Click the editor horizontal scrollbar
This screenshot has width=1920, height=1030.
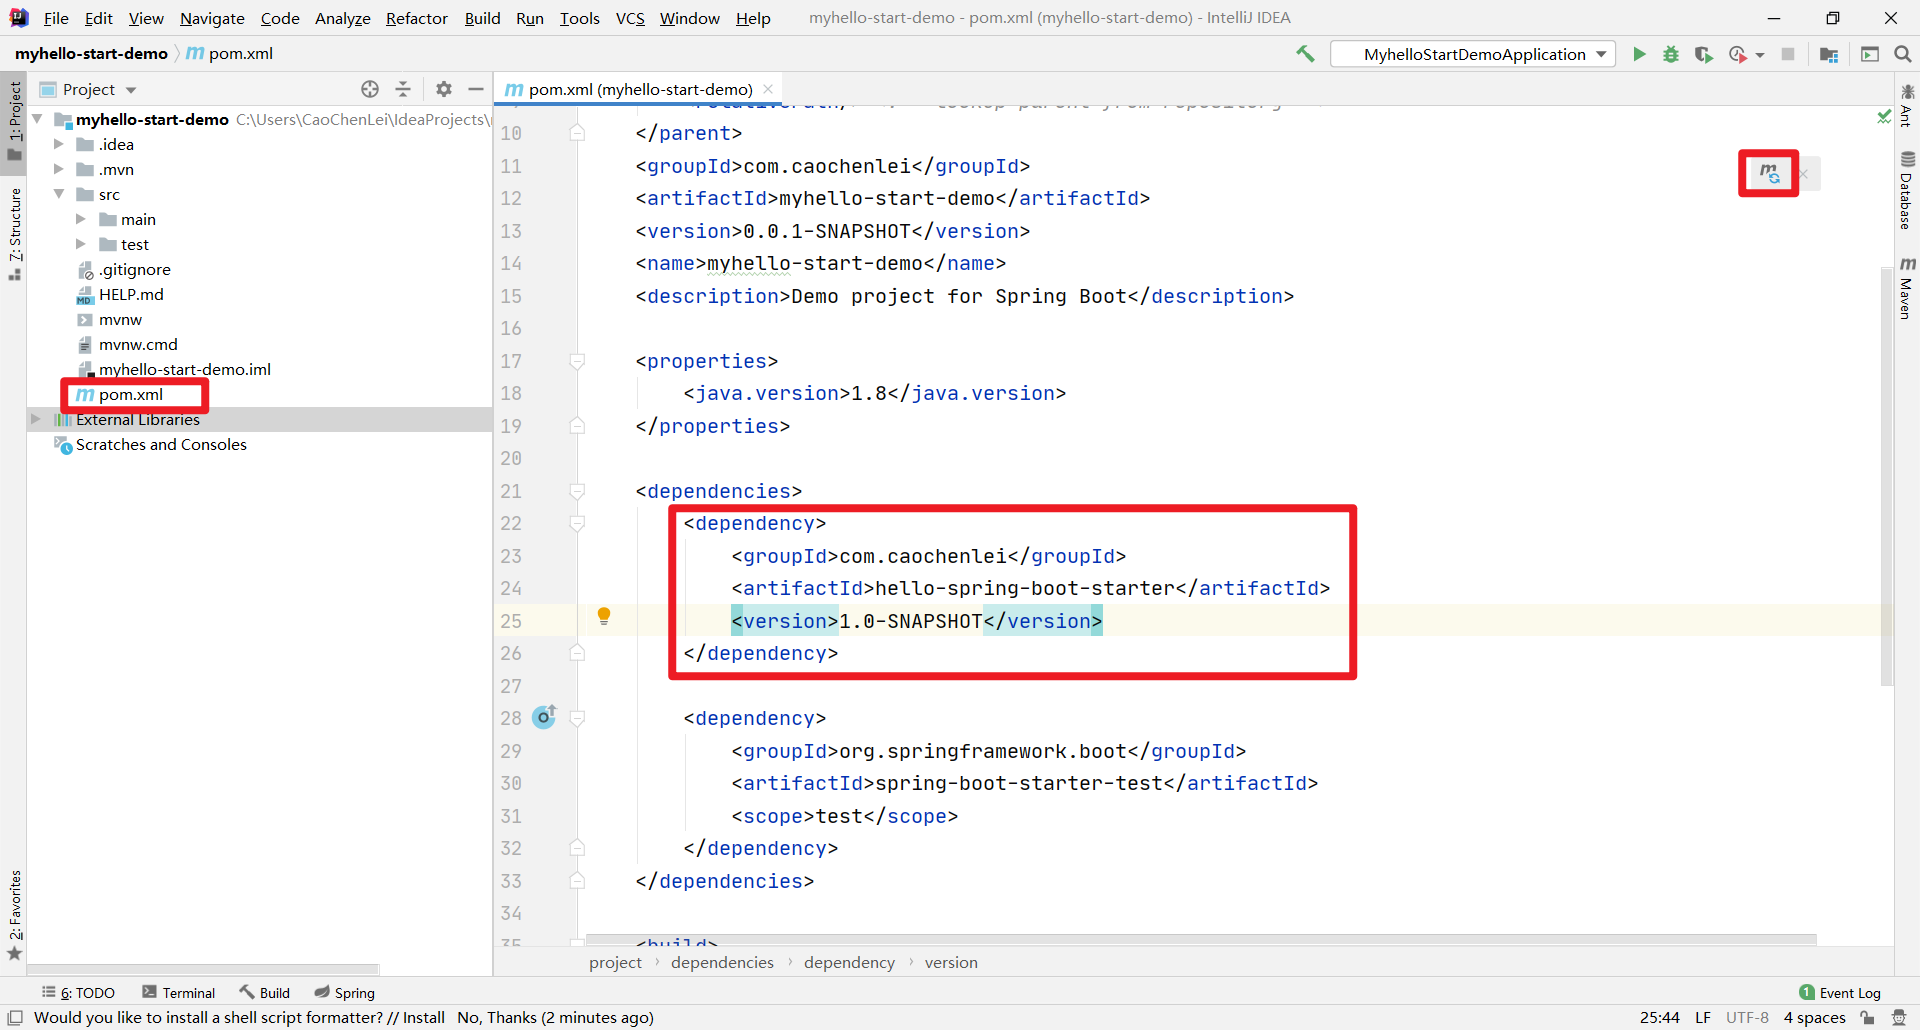pos(1201,939)
